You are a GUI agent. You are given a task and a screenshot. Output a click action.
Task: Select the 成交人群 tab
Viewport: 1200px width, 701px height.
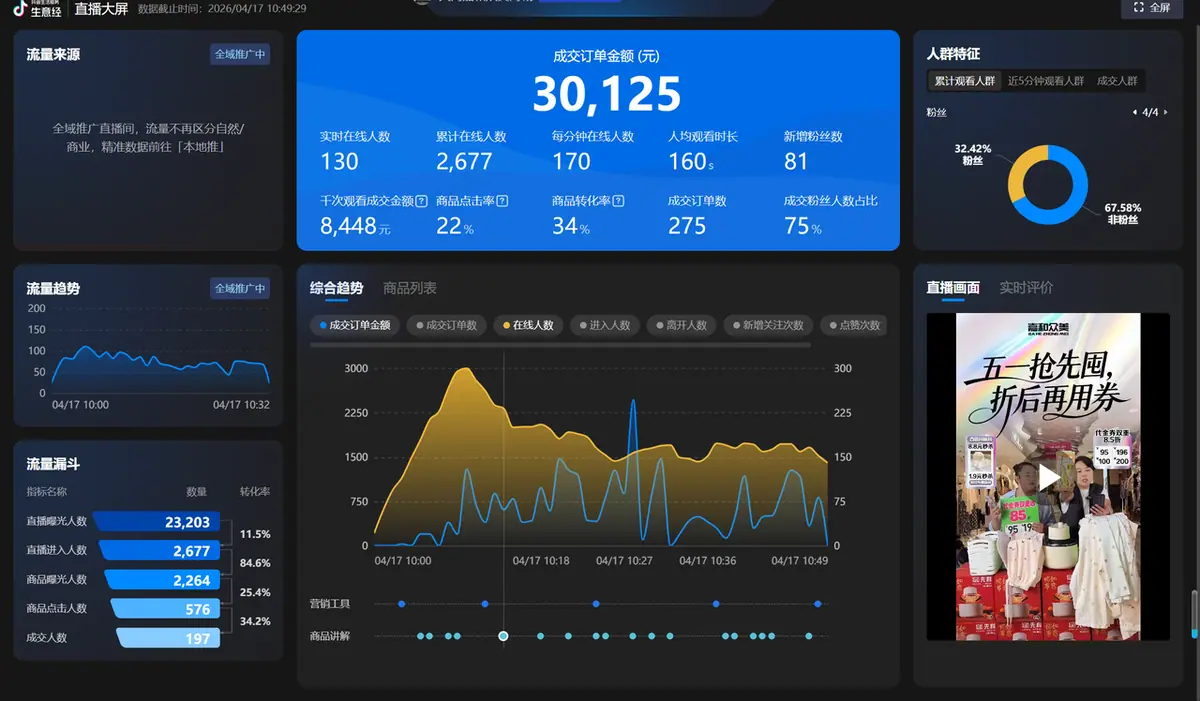pyautogui.click(x=1118, y=81)
